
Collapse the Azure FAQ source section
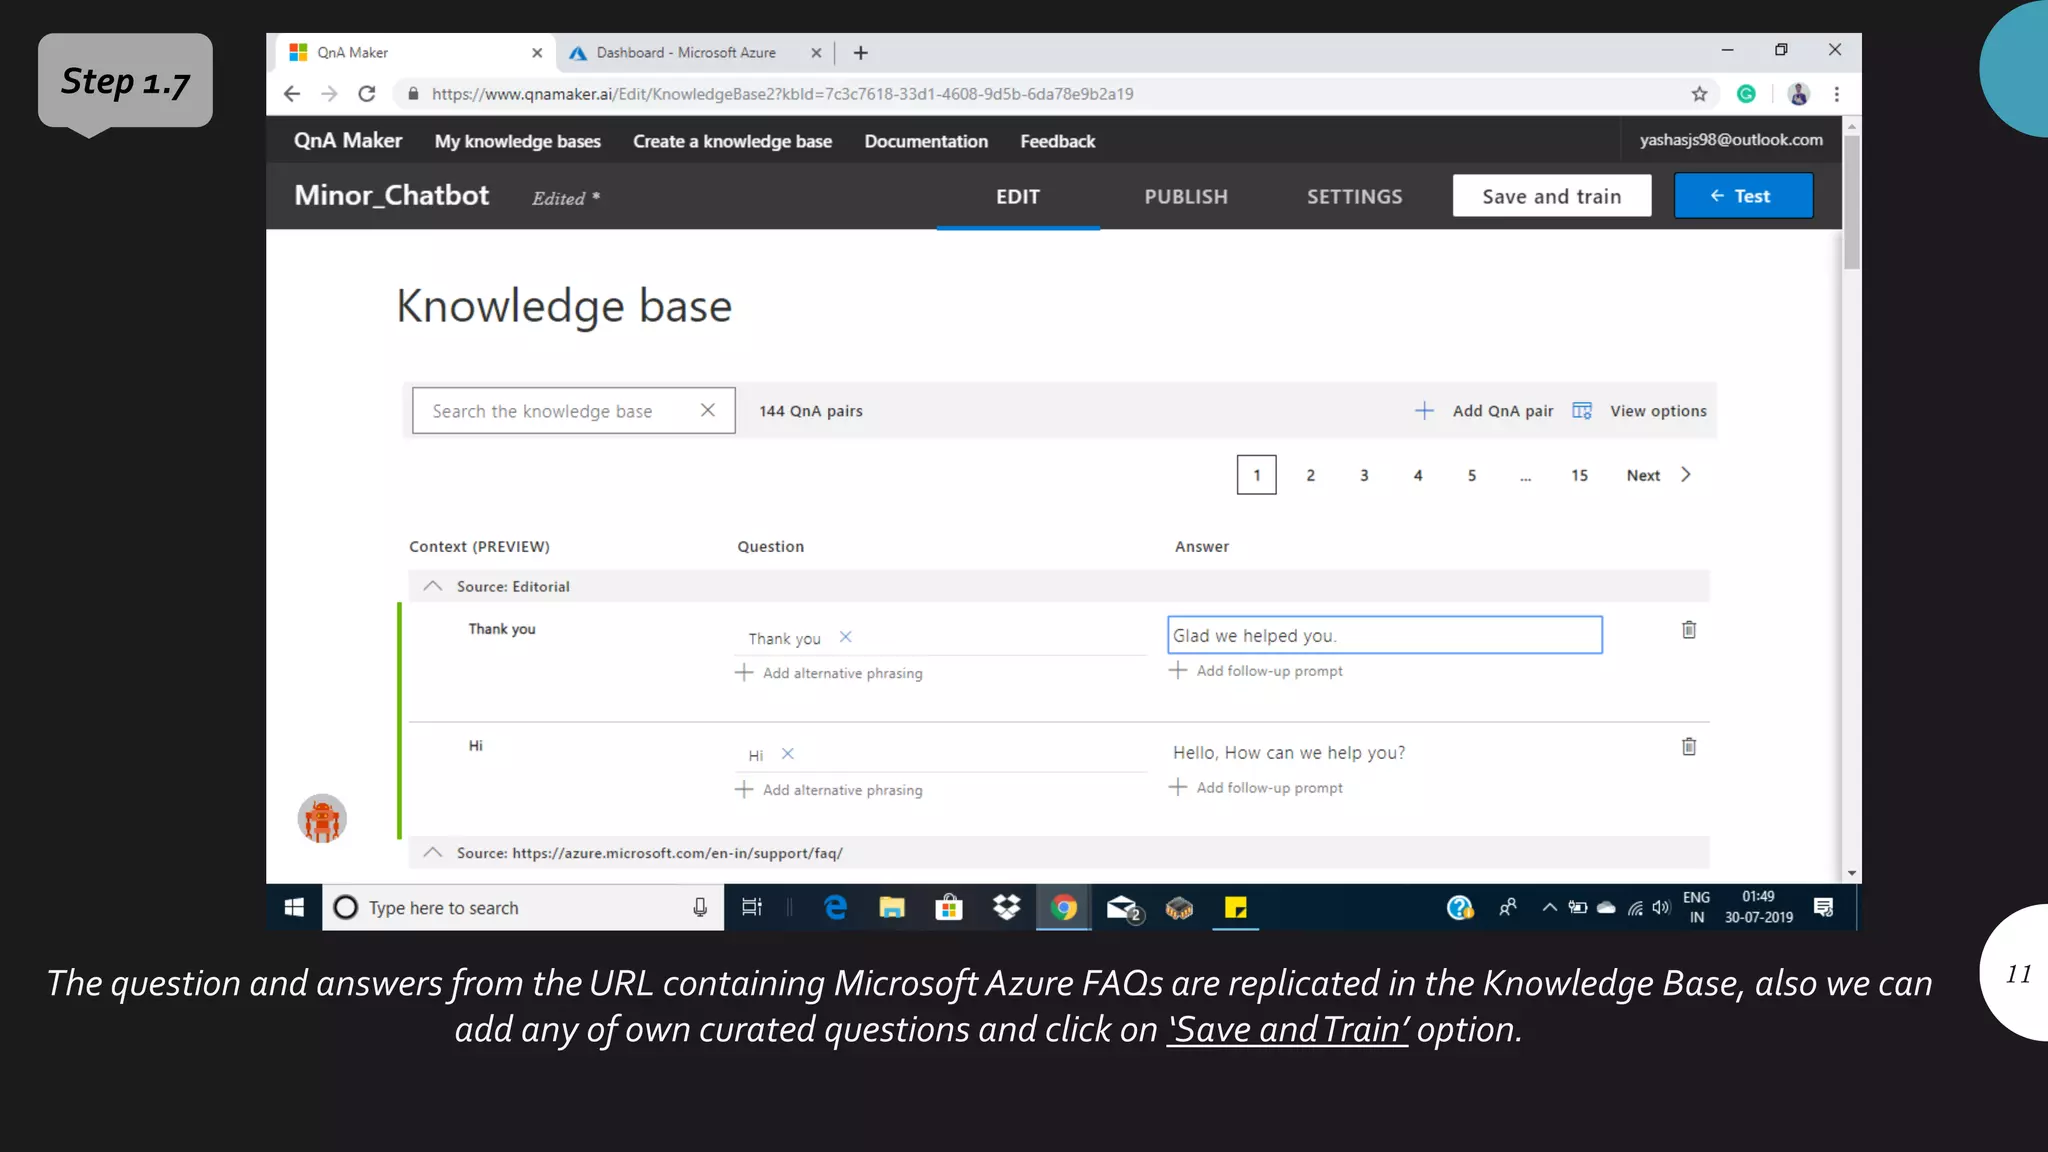(432, 852)
